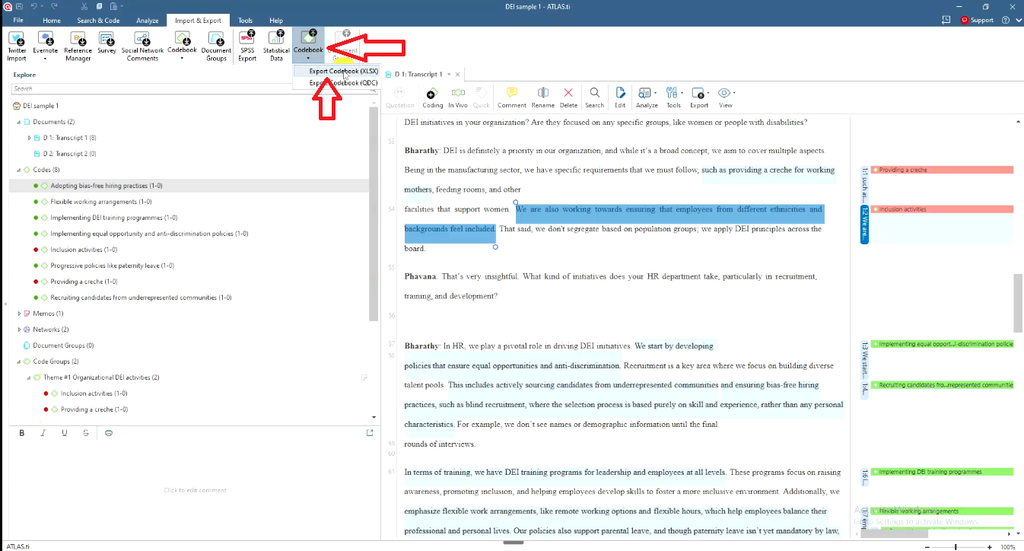1024x551 pixels.
Task: Click the zoom in plus button
Action: 989,547
